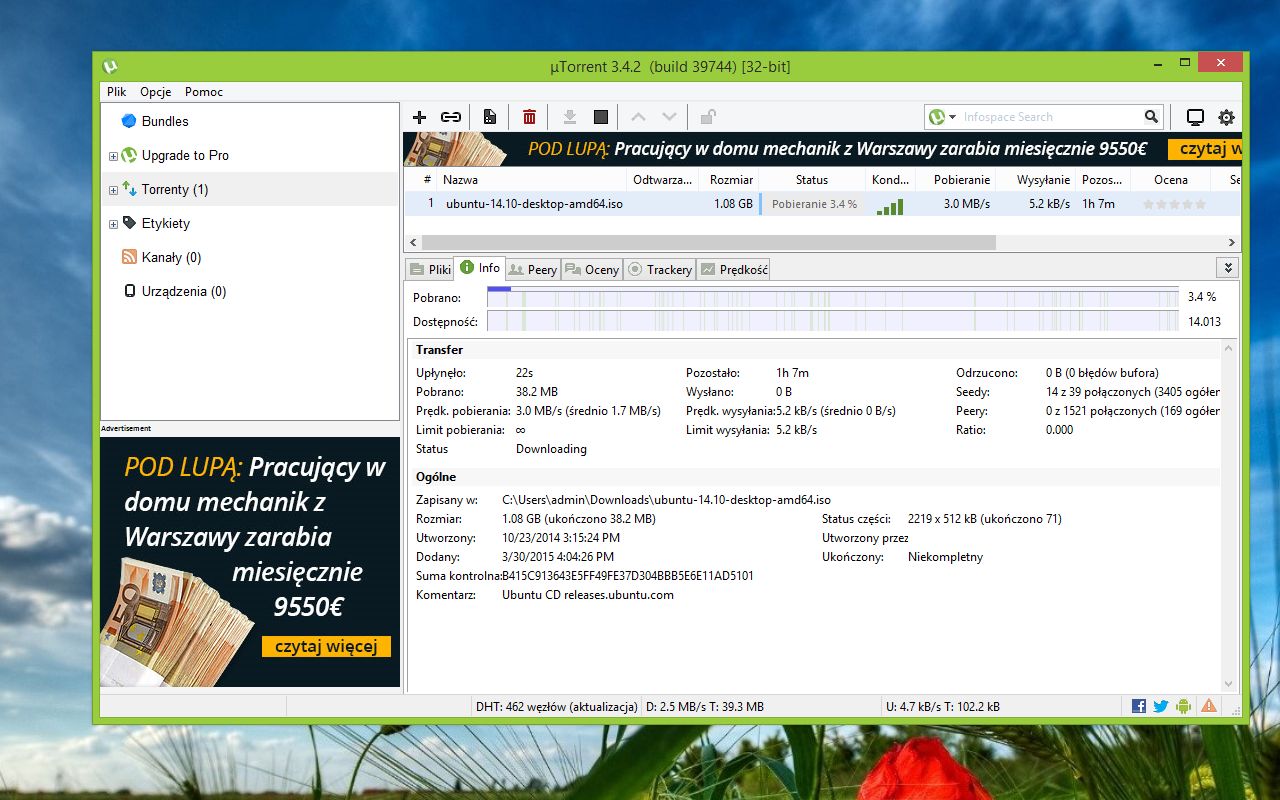Select Kanały (0) in the sidebar
The width and height of the screenshot is (1280, 800).
[250, 257]
